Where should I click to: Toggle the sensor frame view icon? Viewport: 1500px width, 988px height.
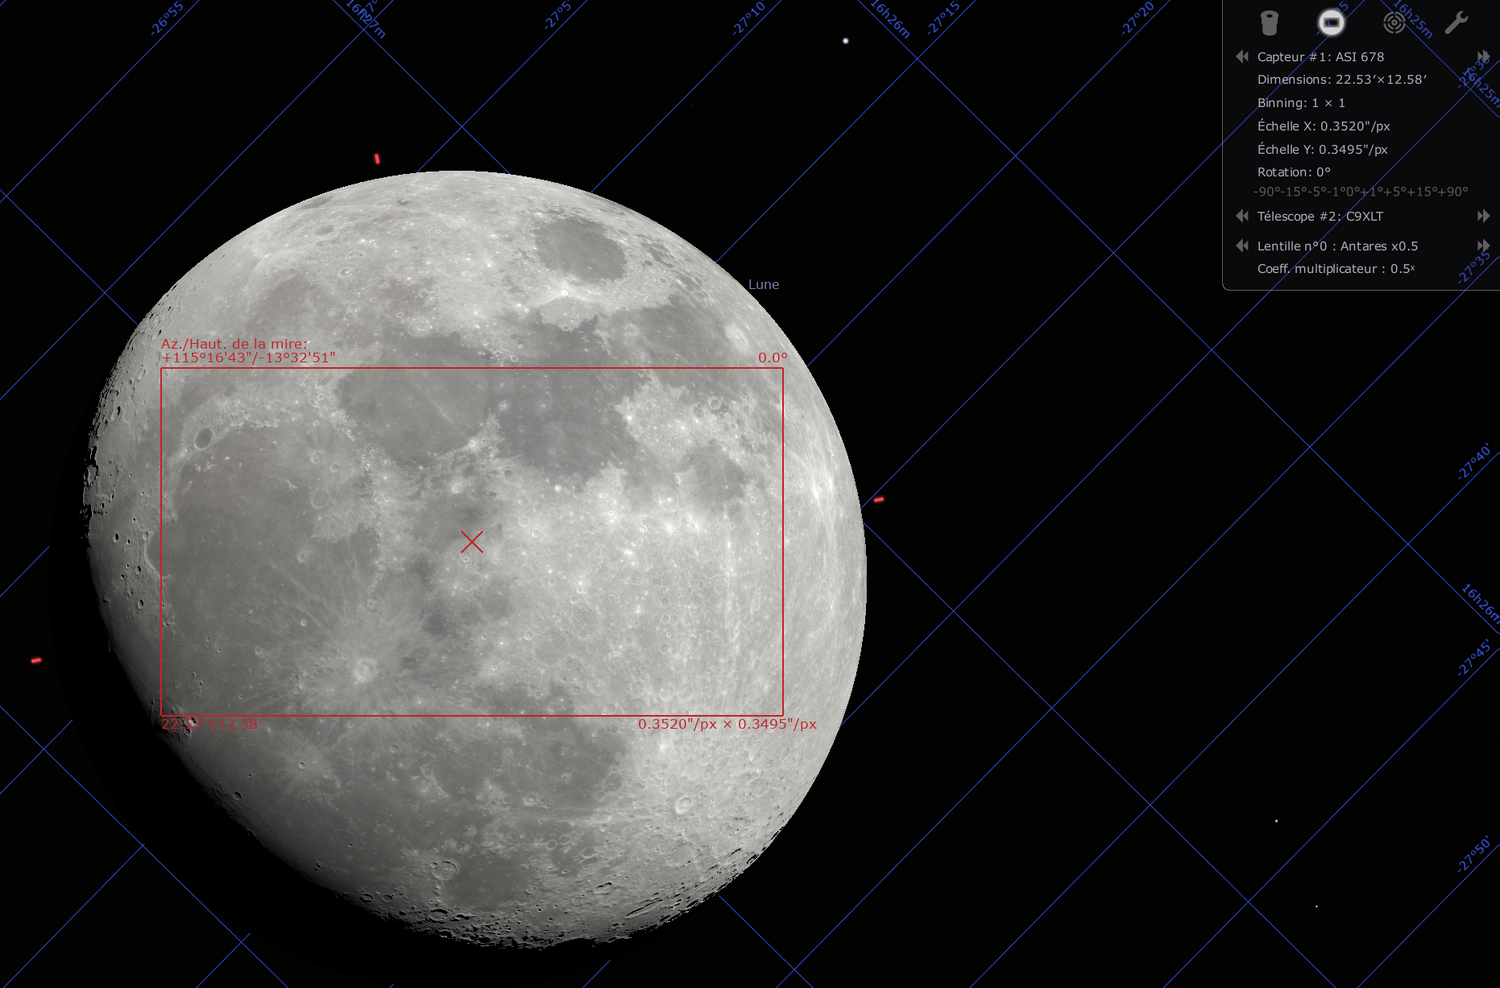(x=1331, y=22)
